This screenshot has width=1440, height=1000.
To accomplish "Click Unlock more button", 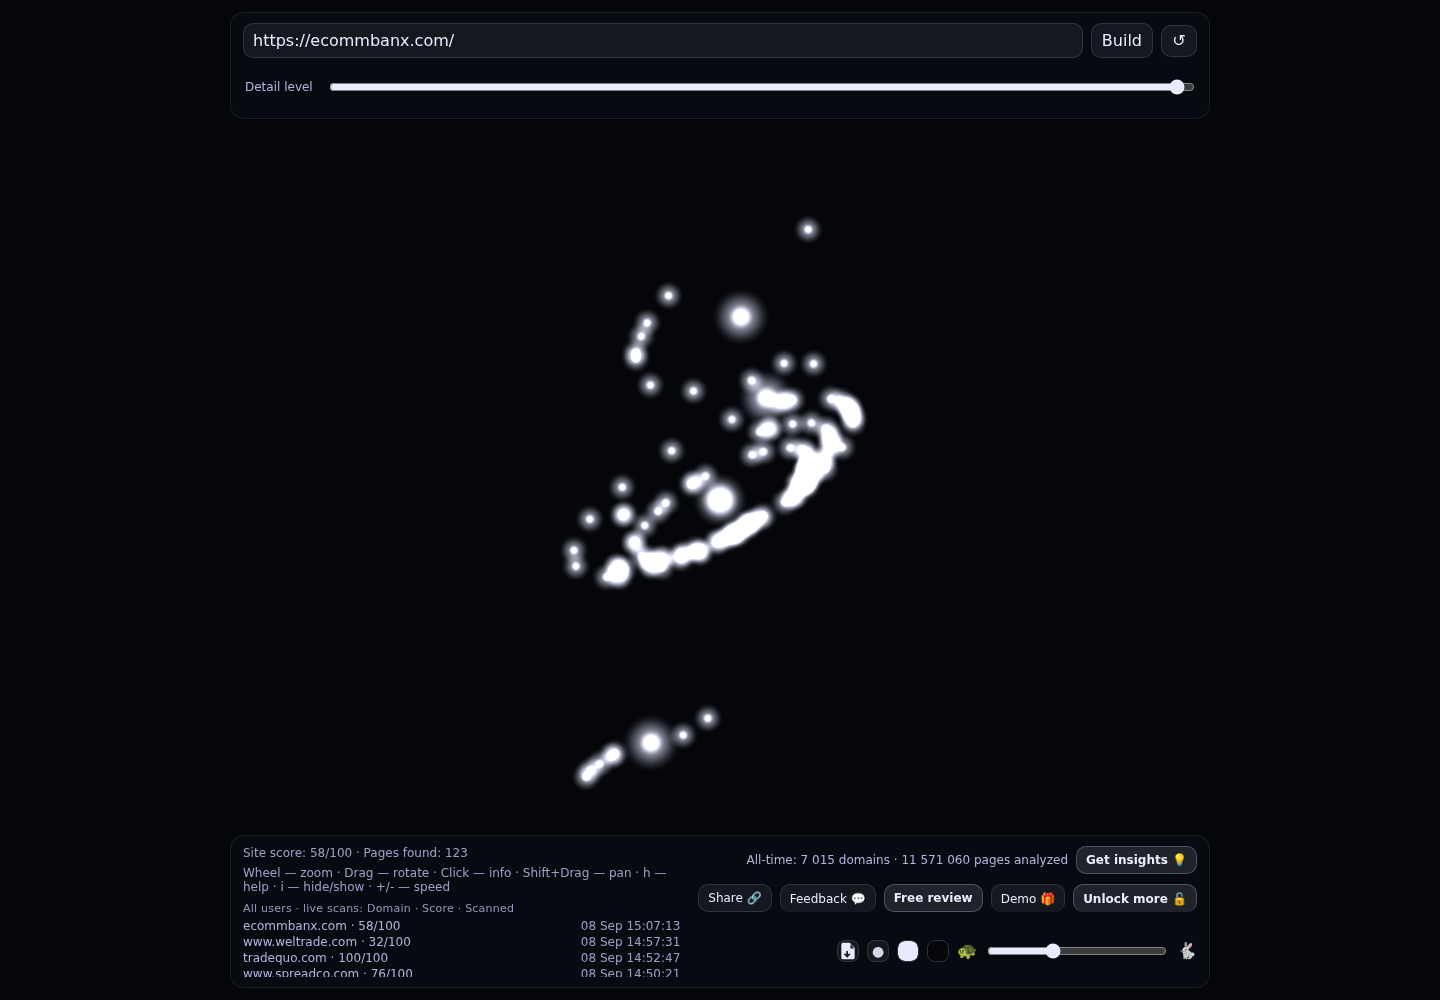I will click(x=1135, y=898).
